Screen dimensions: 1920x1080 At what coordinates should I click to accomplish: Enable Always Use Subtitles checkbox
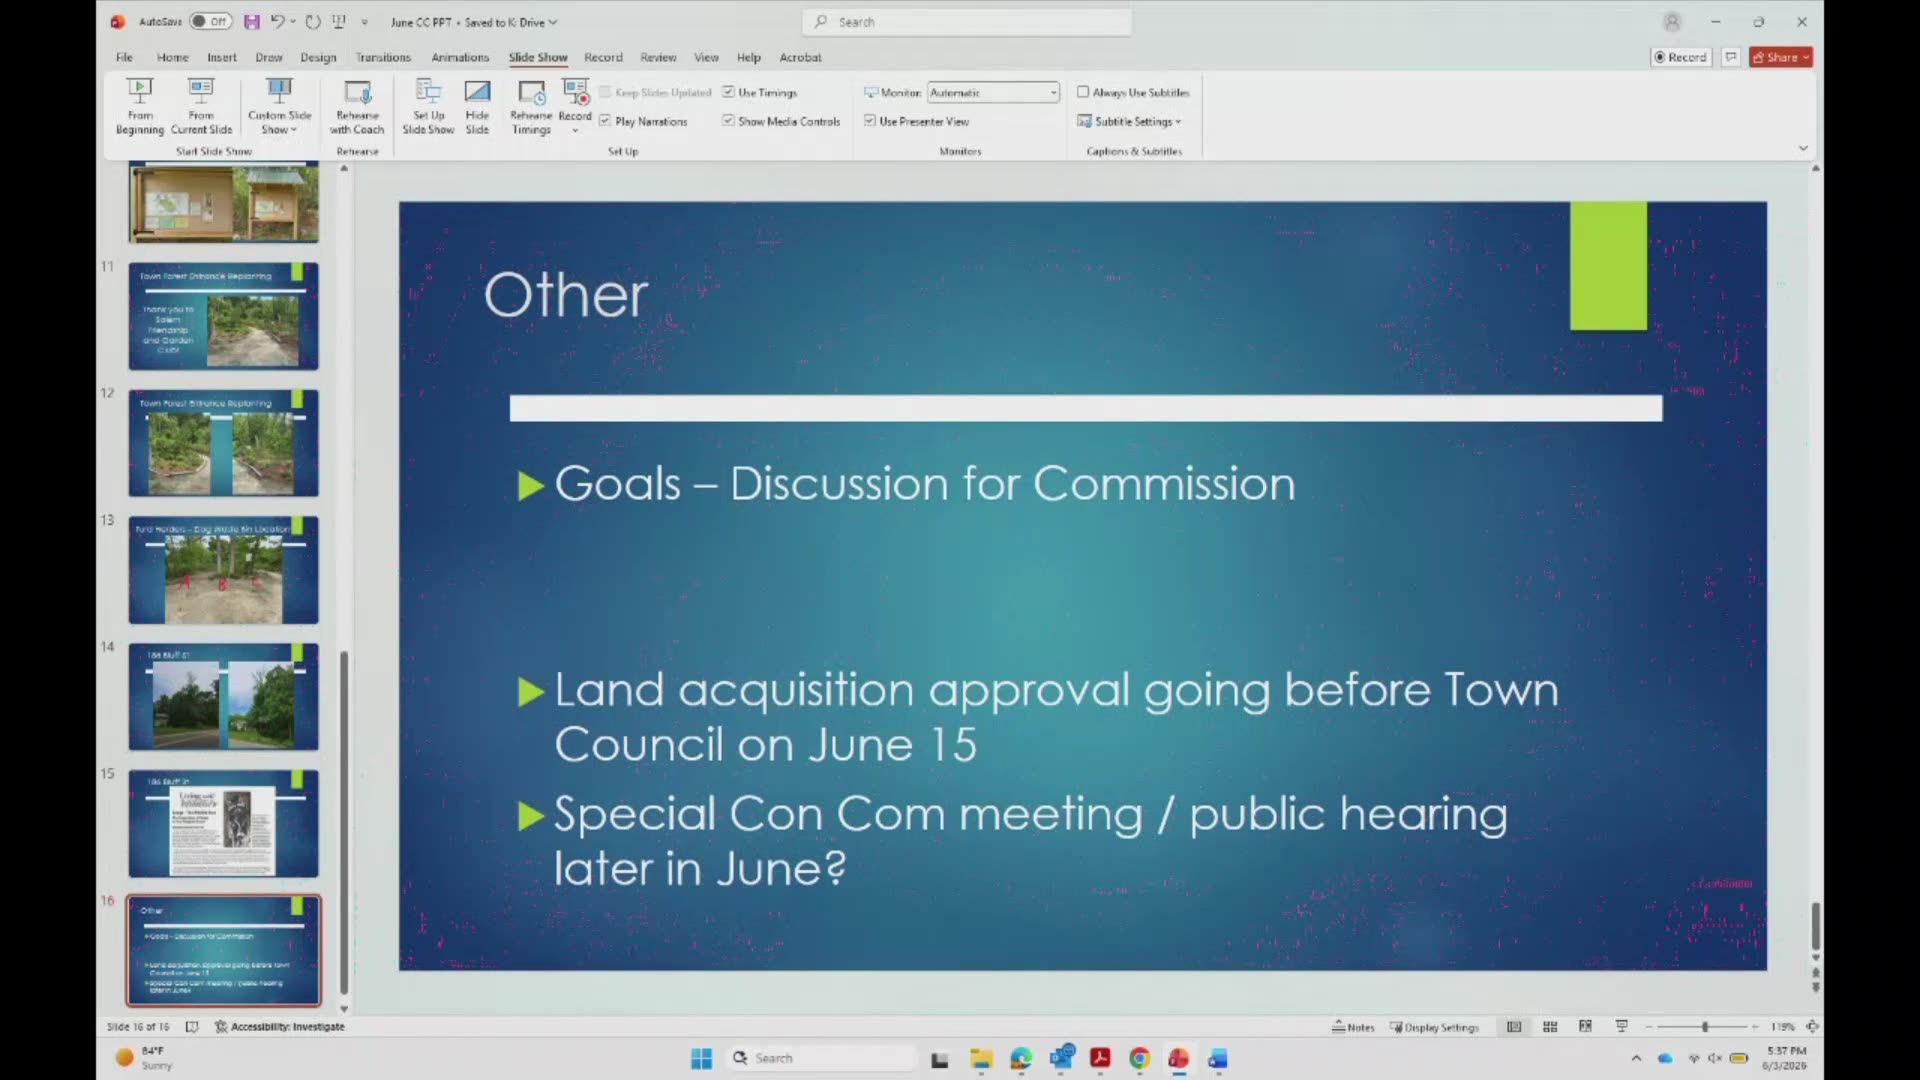pos(1082,92)
